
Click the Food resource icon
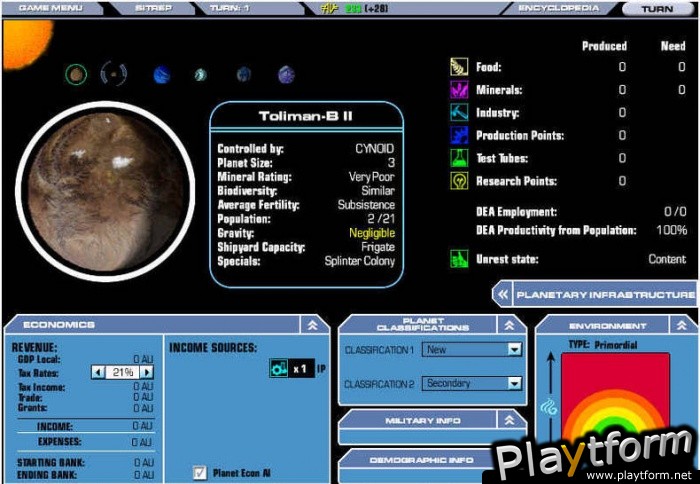459,67
